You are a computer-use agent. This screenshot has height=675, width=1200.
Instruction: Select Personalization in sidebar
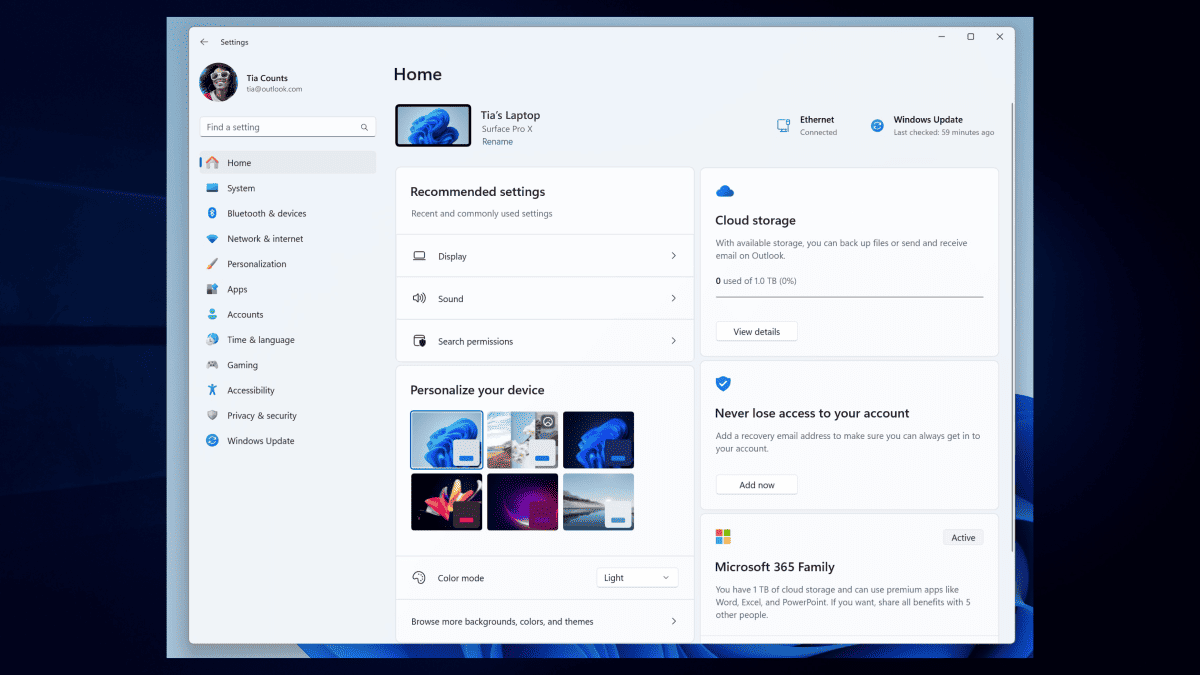(x=288, y=264)
